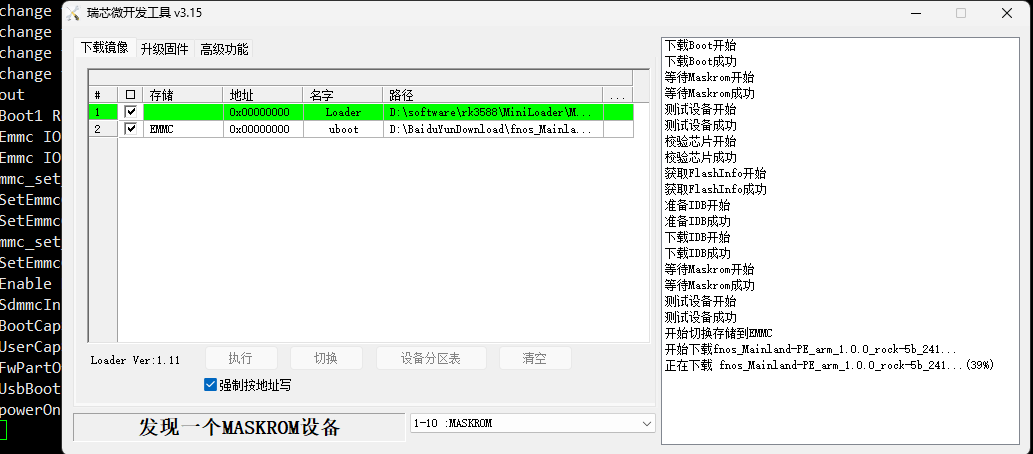The height and width of the screenshot is (454, 1033).
Task: Uncheck the uboot row checkbox
Action: [x=130, y=128]
